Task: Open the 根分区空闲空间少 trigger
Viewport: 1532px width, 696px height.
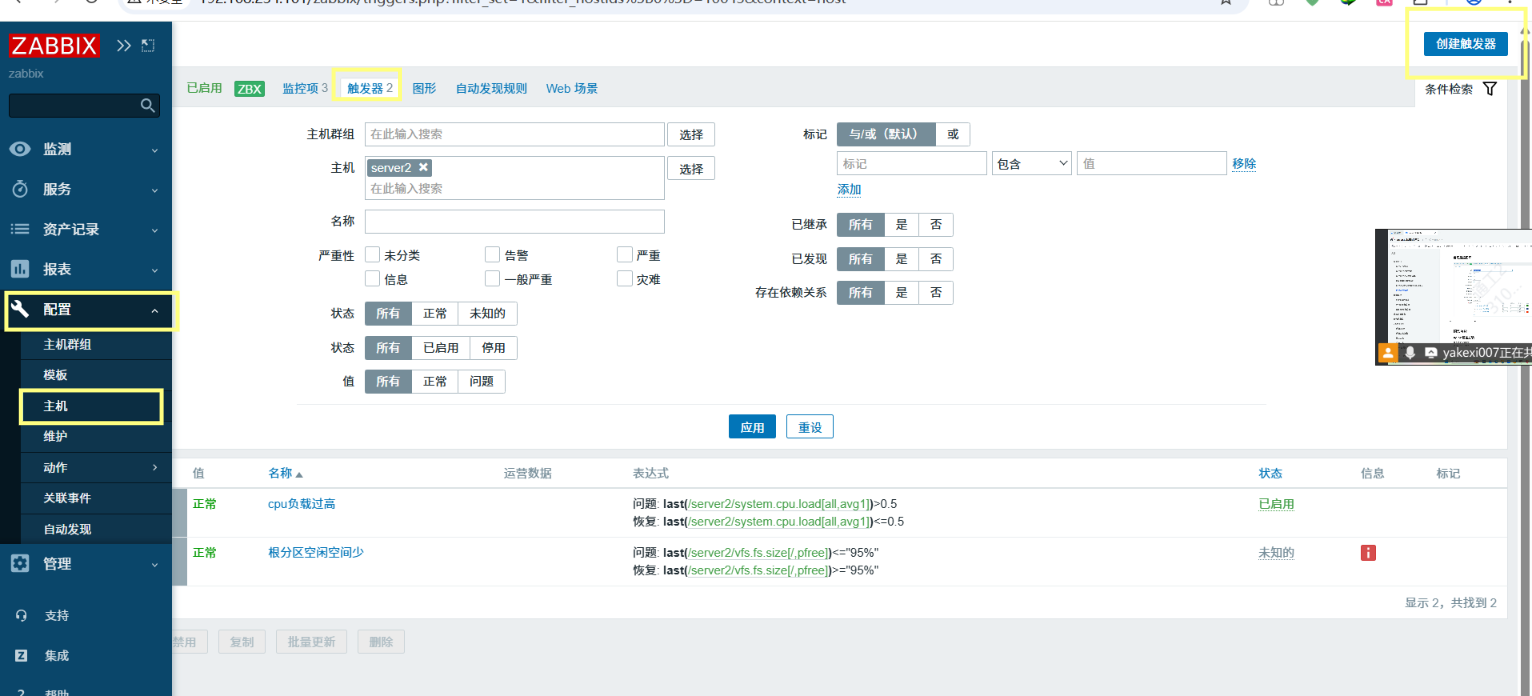Action: 316,553
